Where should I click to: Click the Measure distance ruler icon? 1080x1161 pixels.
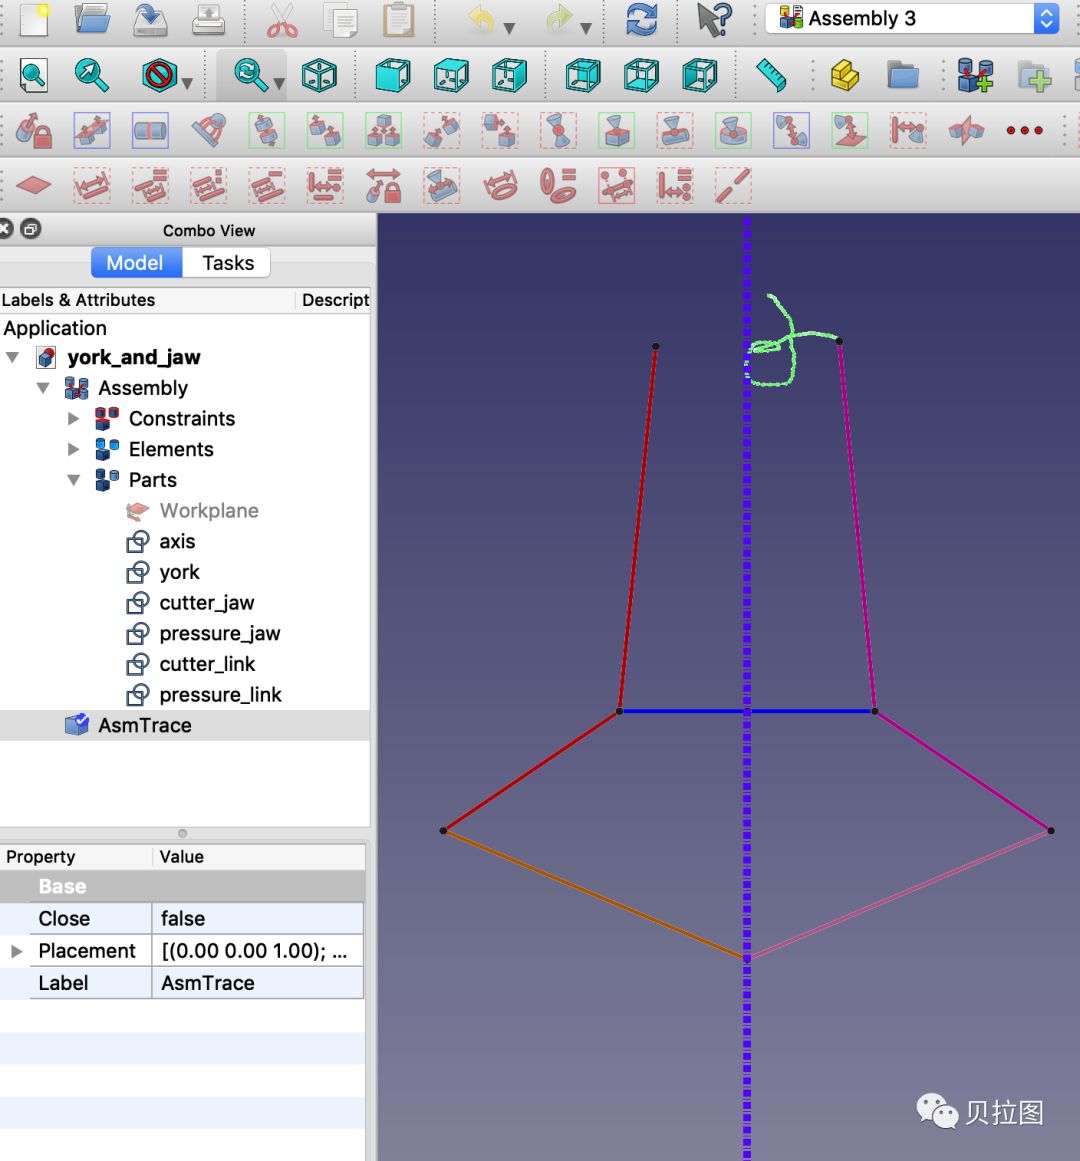point(771,76)
